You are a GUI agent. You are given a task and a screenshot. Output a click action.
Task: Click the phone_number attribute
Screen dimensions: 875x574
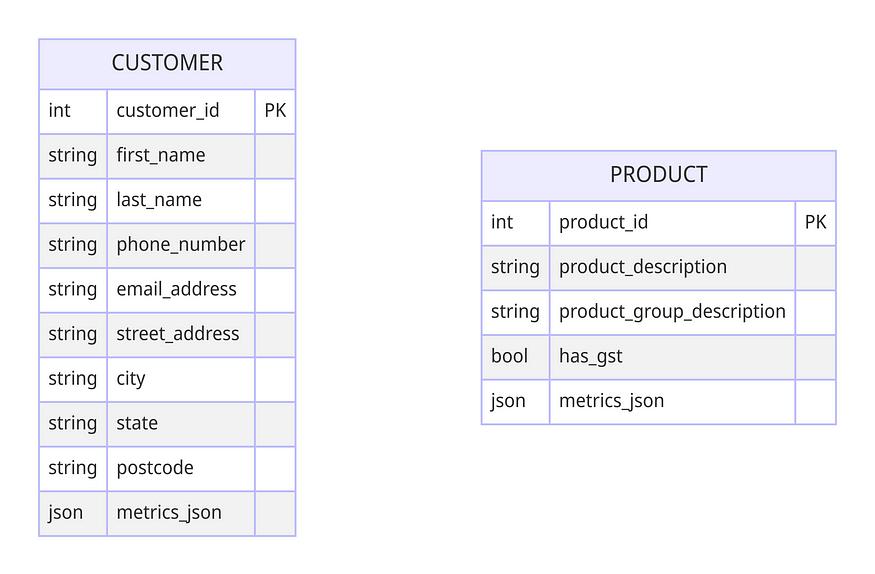pyautogui.click(x=181, y=245)
